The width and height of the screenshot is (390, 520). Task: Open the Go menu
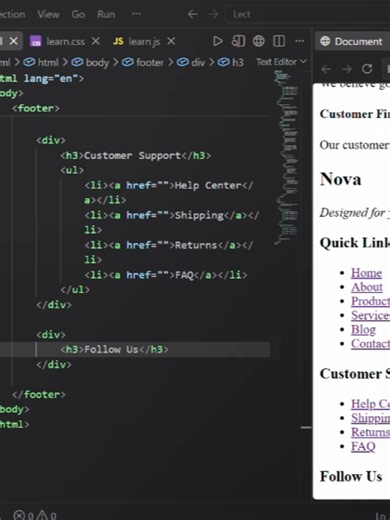tap(78, 14)
